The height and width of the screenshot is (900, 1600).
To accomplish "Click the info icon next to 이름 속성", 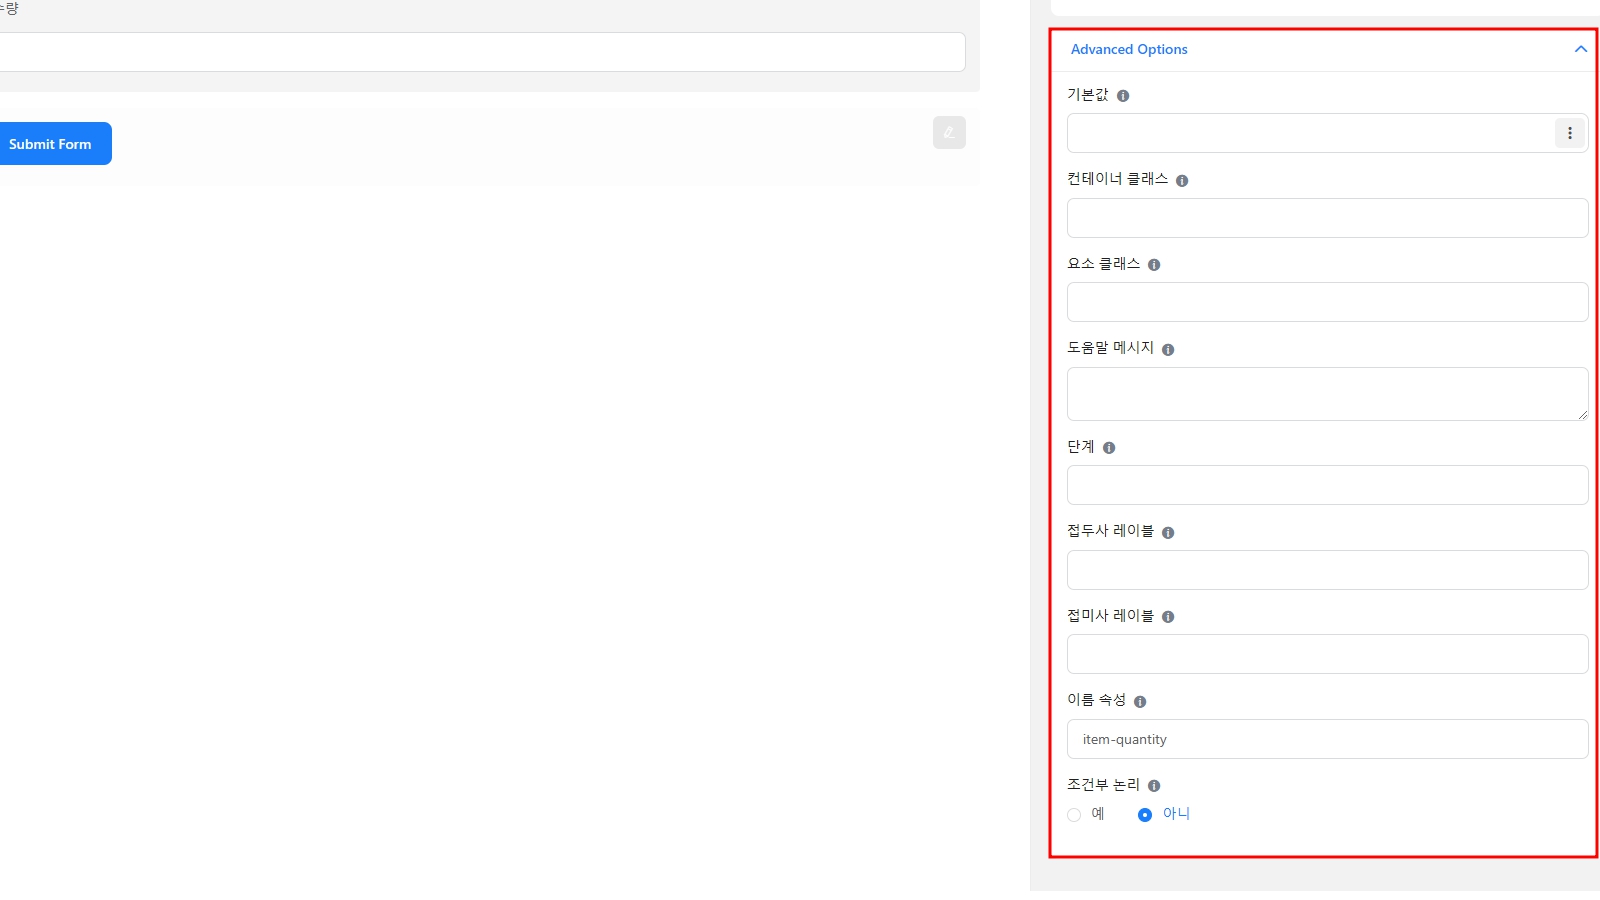I will tap(1140, 702).
